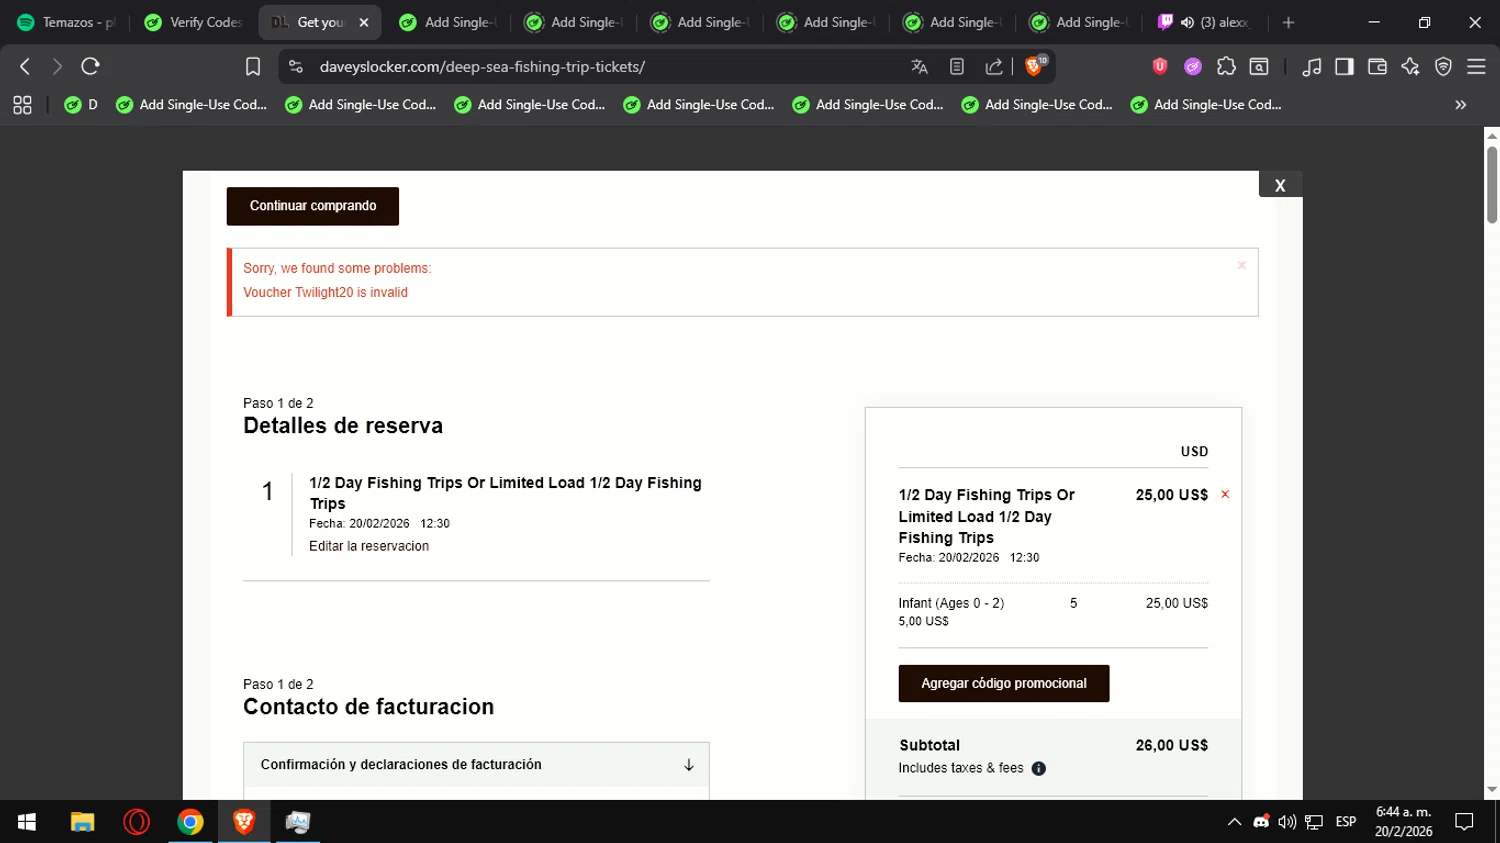The height and width of the screenshot is (843, 1500).
Task: Click the page vertical scrollbar thumb
Action: [1492, 184]
